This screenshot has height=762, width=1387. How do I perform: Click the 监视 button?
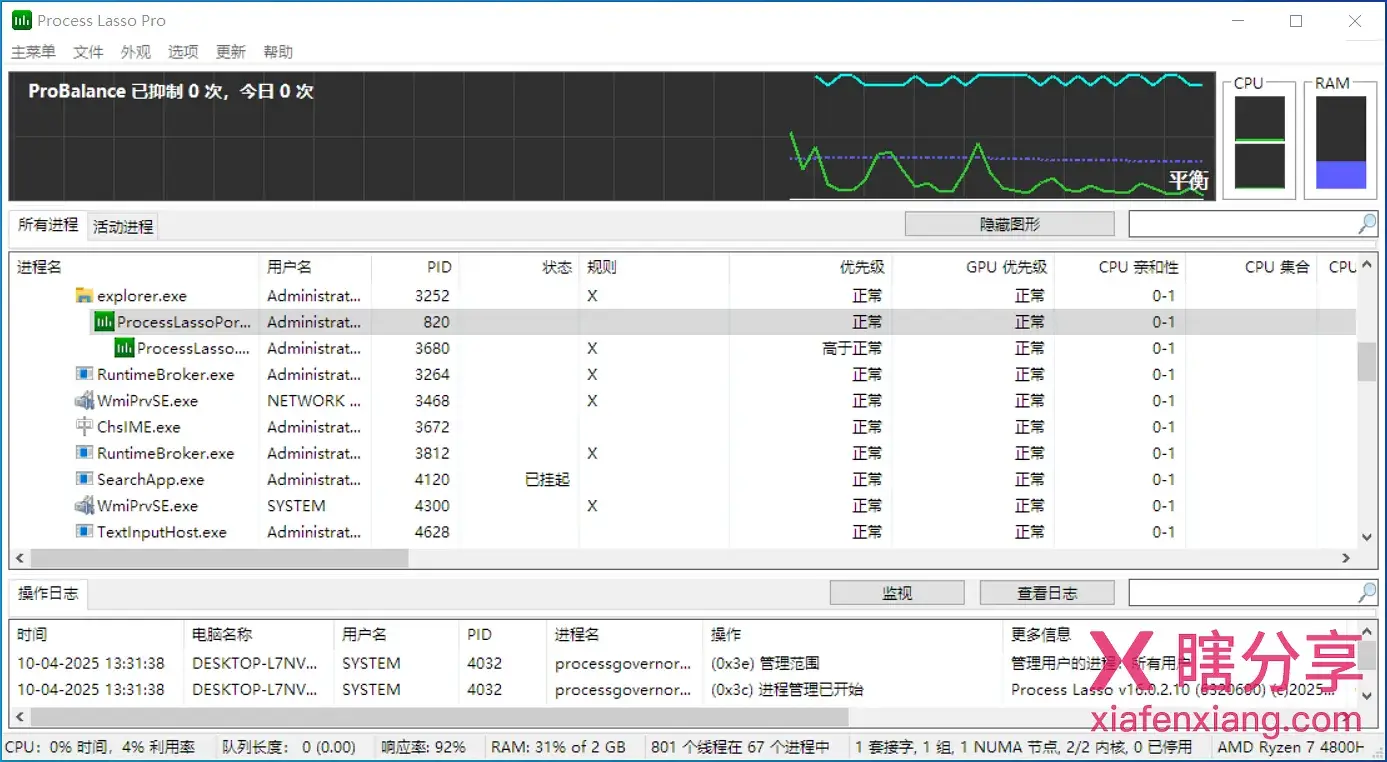coord(897,593)
